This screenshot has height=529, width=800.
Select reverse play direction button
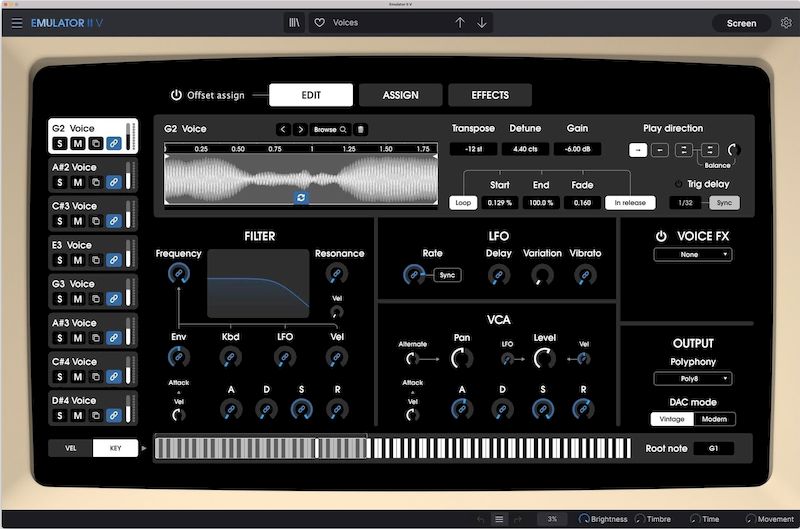(x=660, y=150)
